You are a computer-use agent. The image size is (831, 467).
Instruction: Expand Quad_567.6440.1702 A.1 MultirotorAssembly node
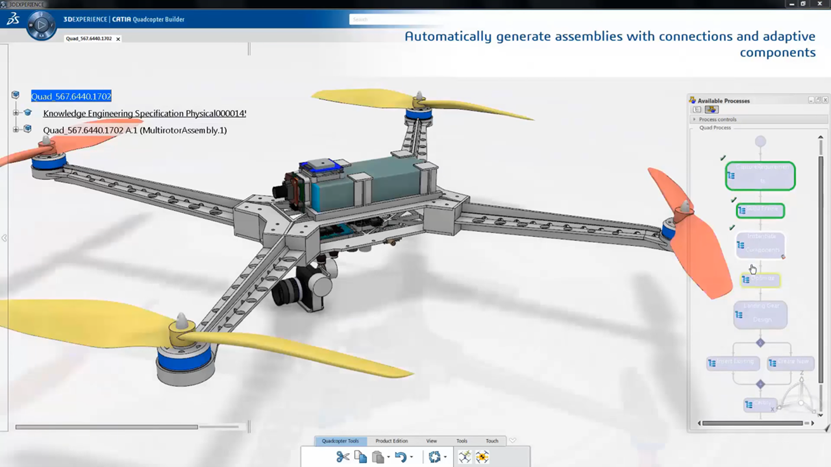tap(16, 129)
